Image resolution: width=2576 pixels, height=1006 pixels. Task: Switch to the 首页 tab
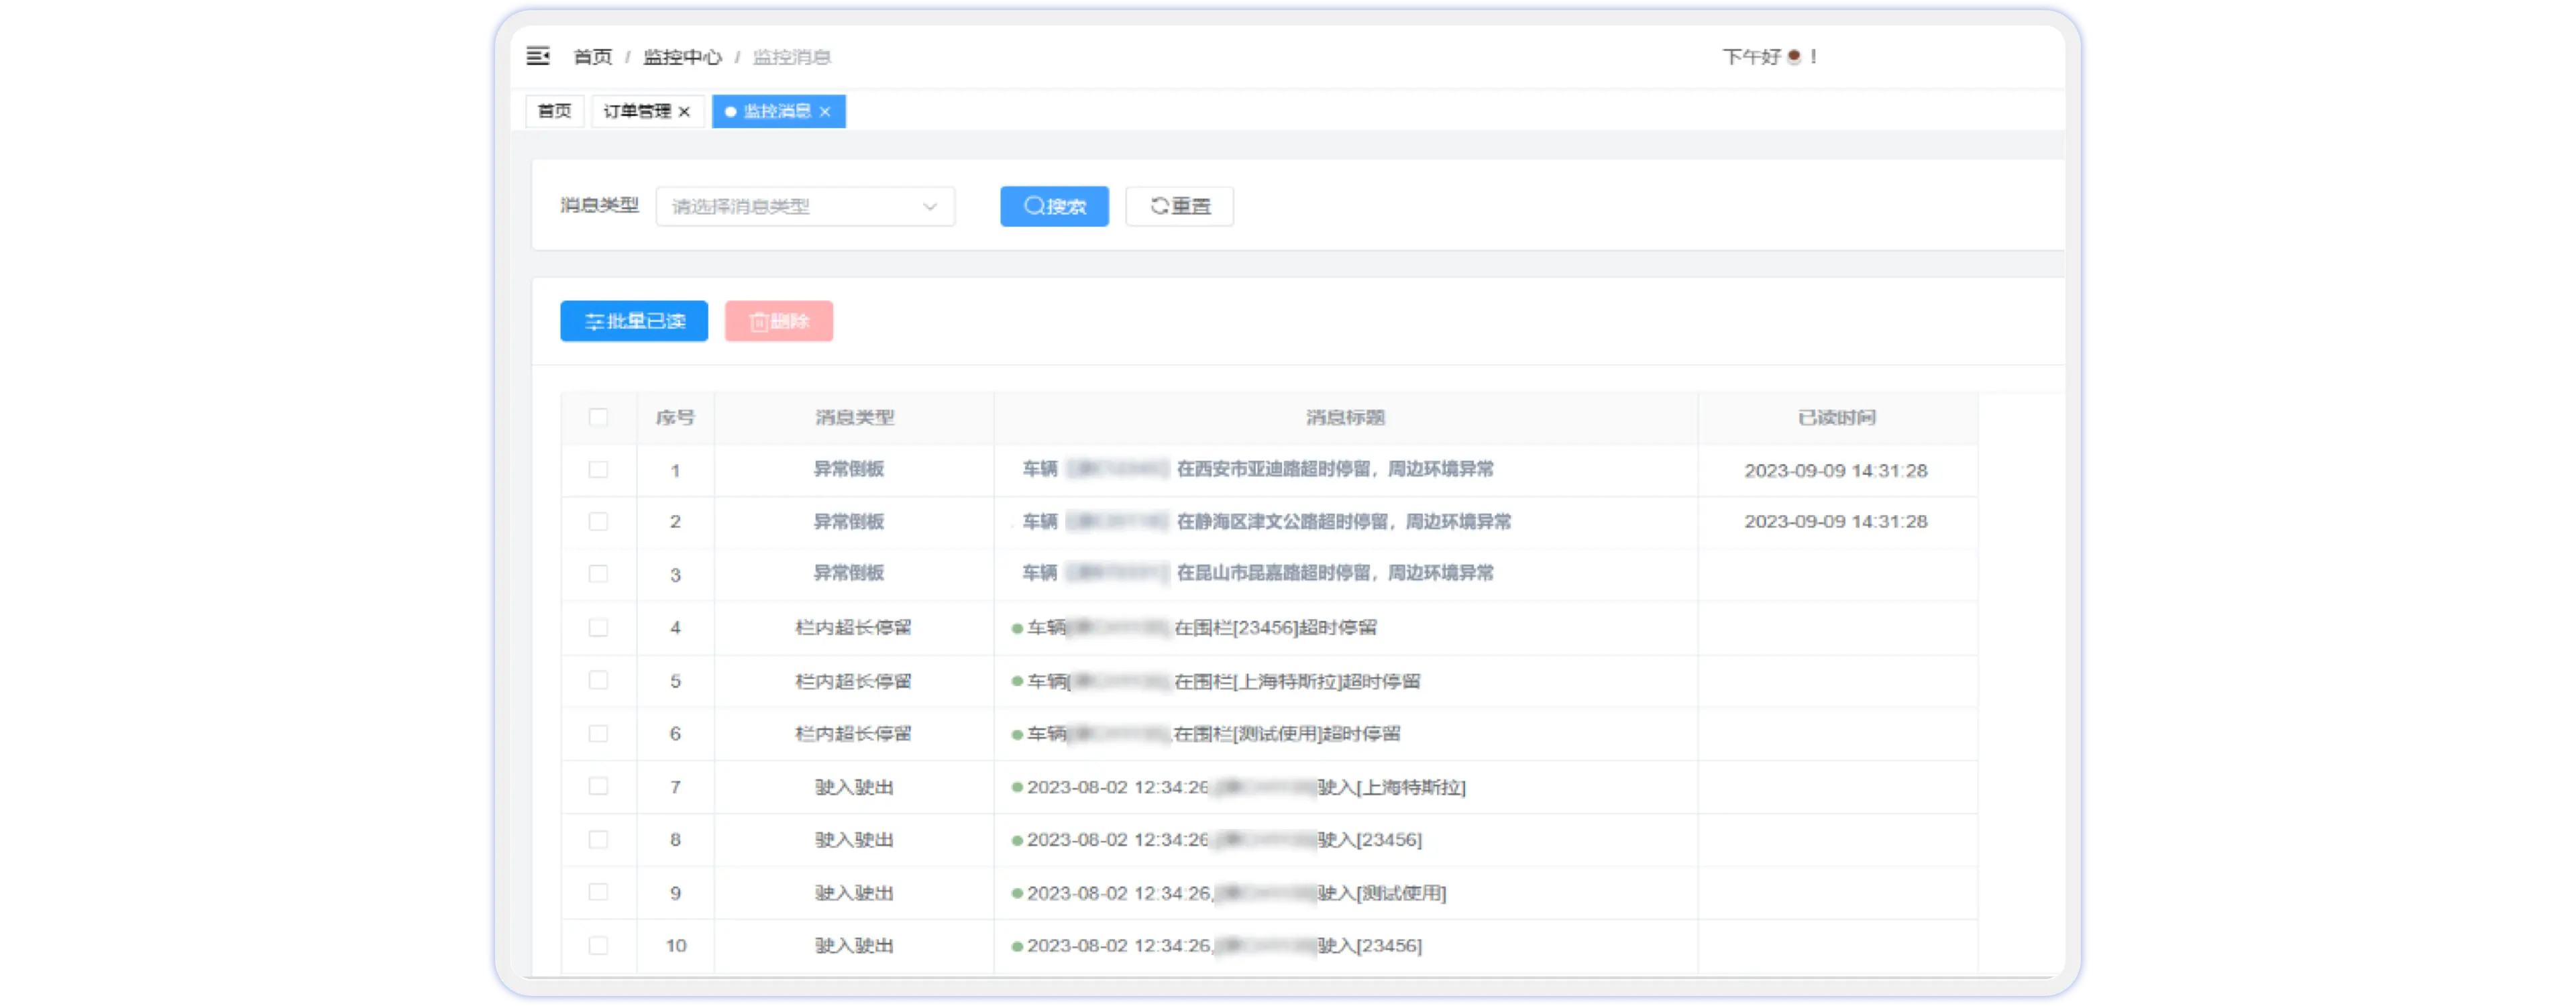pos(554,111)
